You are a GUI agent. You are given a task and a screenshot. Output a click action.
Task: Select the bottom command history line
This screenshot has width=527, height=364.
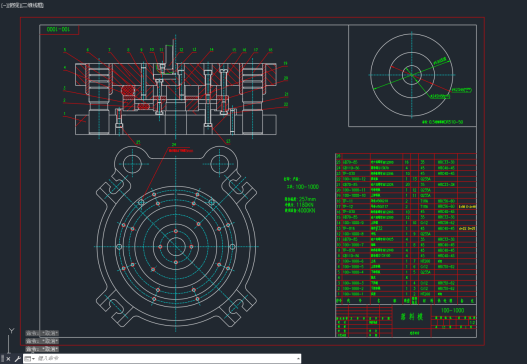[x=42, y=349]
